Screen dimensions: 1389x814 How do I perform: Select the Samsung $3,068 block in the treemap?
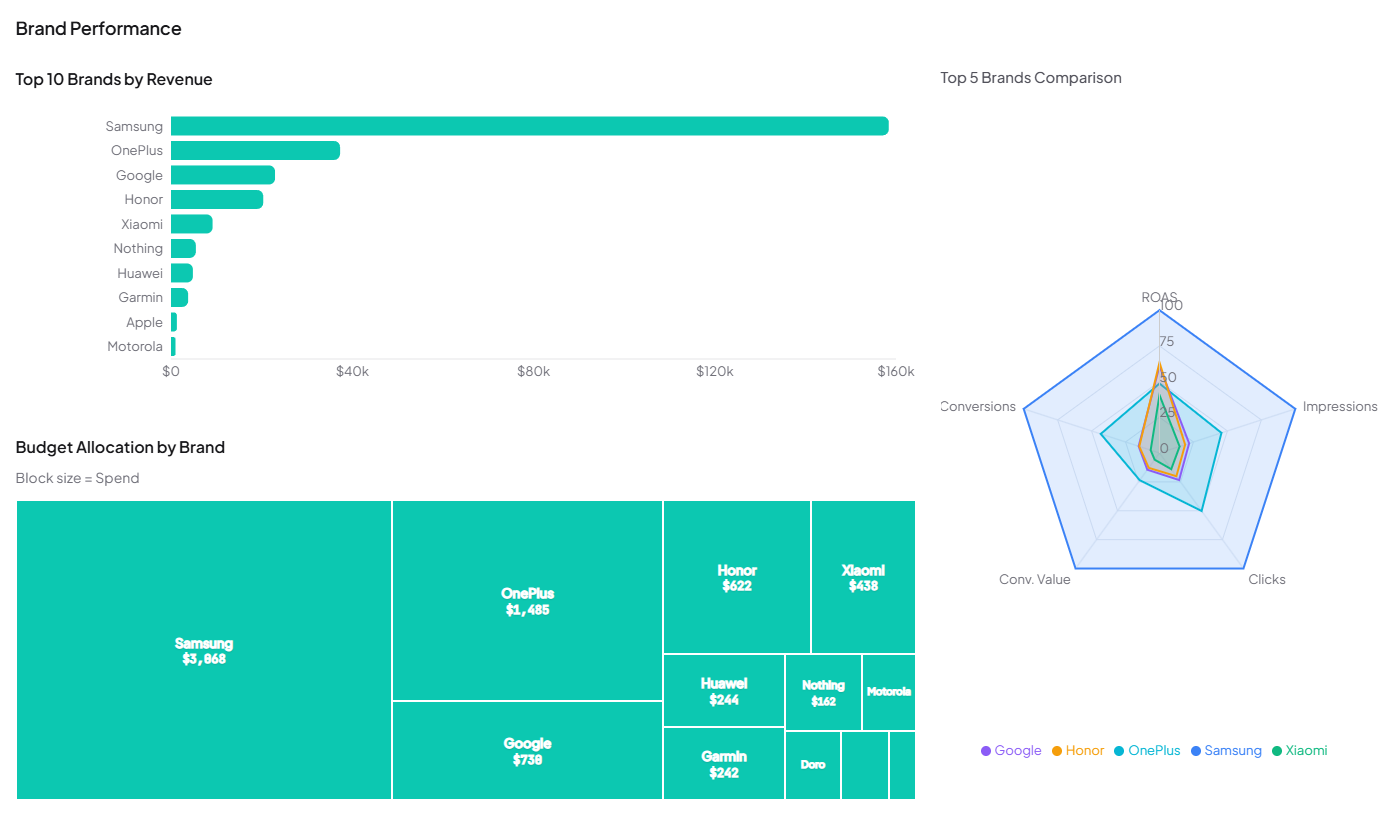click(203, 650)
